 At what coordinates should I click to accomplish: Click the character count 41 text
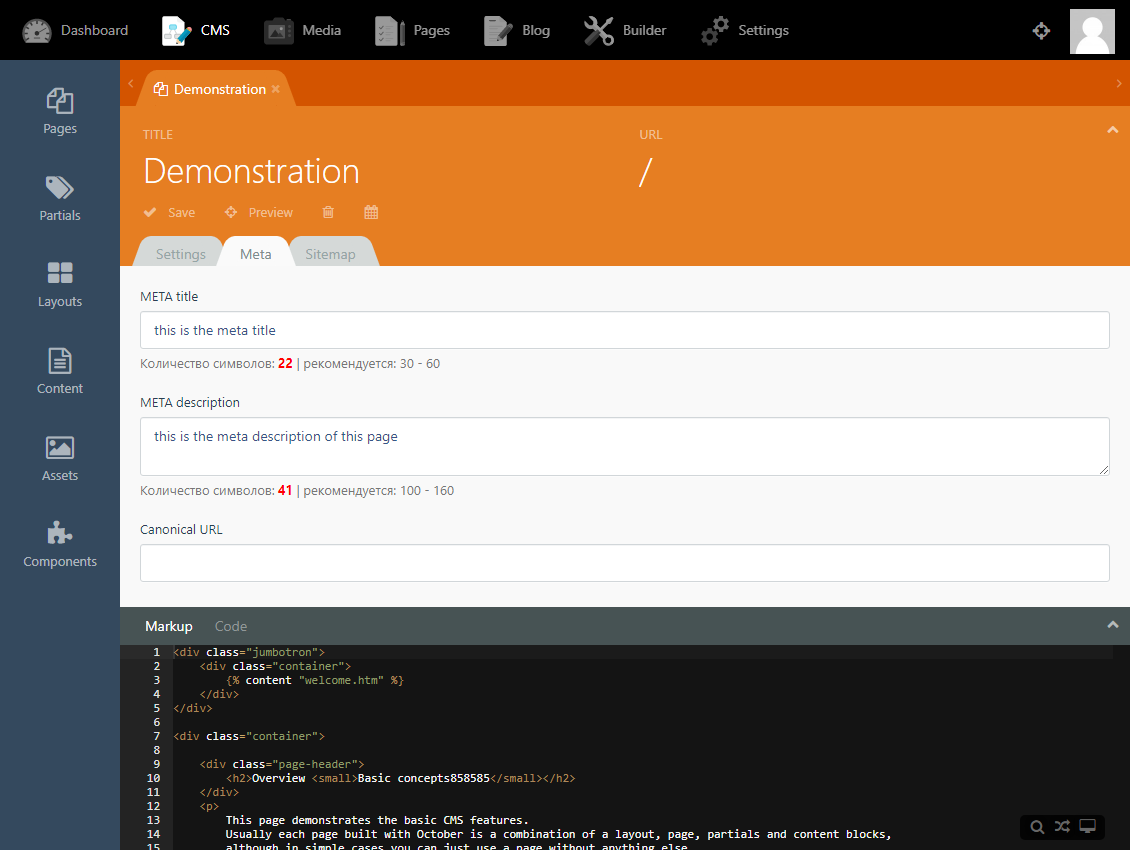point(285,490)
